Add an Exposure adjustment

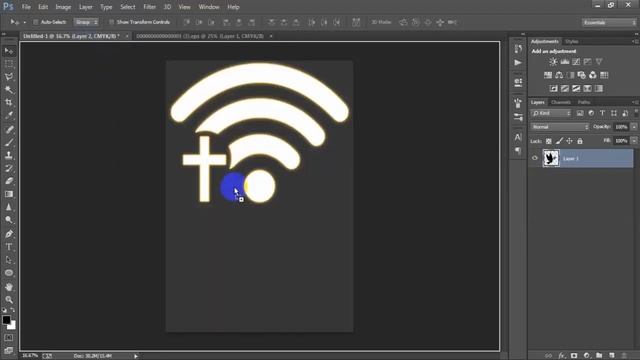587,62
